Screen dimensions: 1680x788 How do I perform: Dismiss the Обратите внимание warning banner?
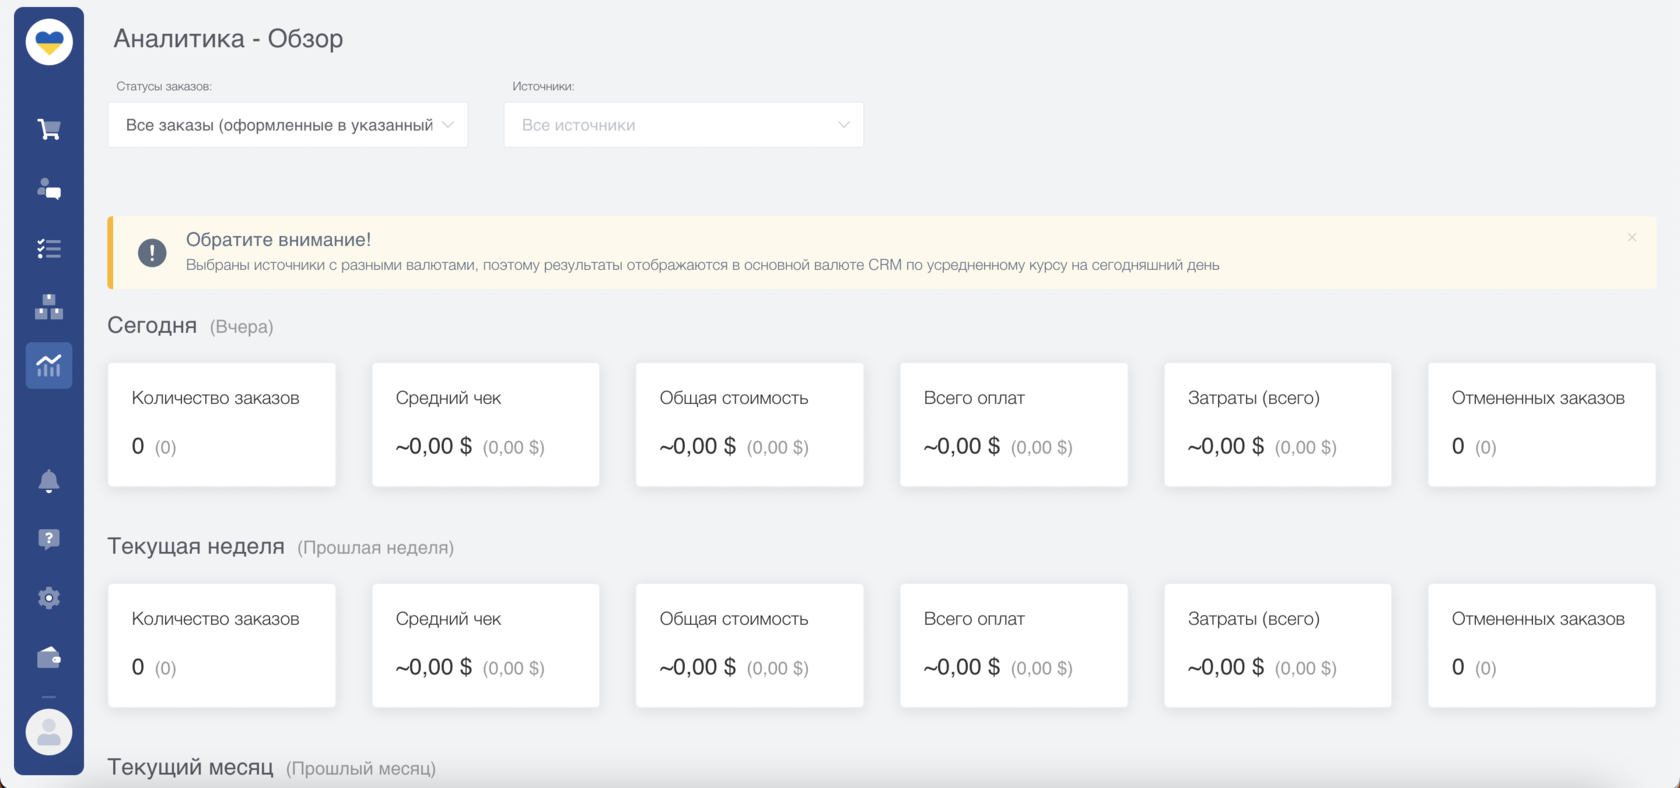(1632, 238)
